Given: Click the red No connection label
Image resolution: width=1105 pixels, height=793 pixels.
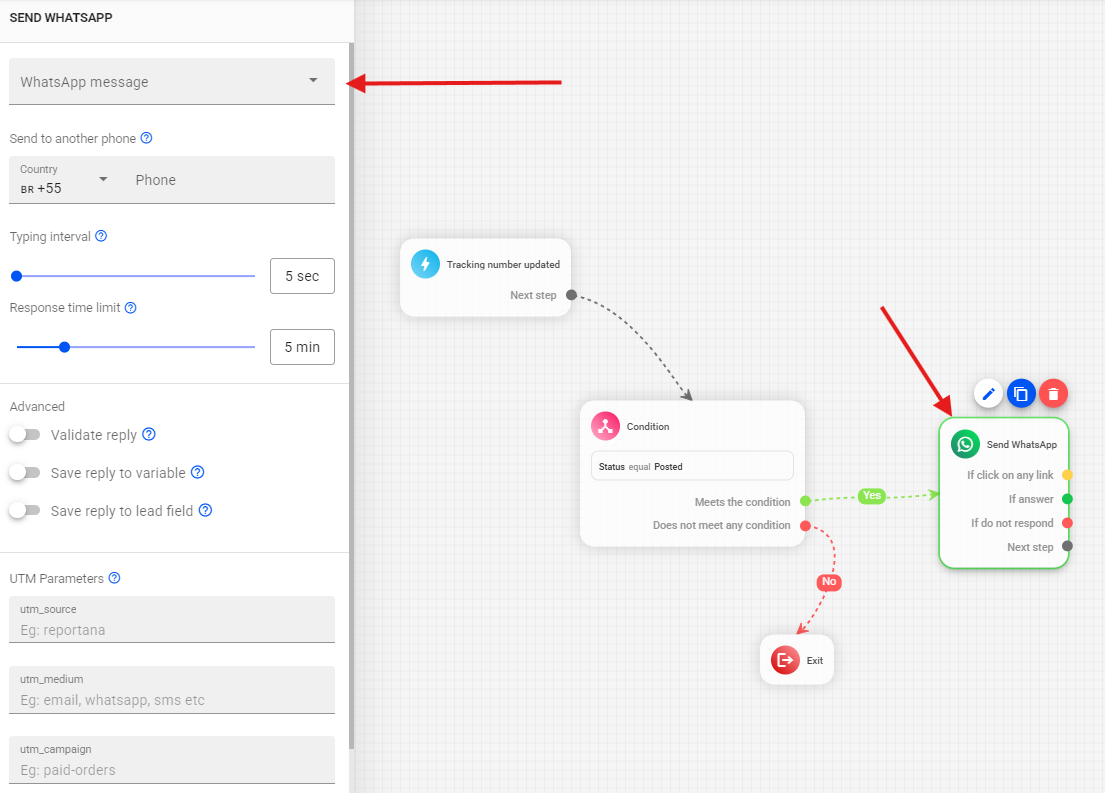Looking at the screenshot, I should (x=828, y=582).
